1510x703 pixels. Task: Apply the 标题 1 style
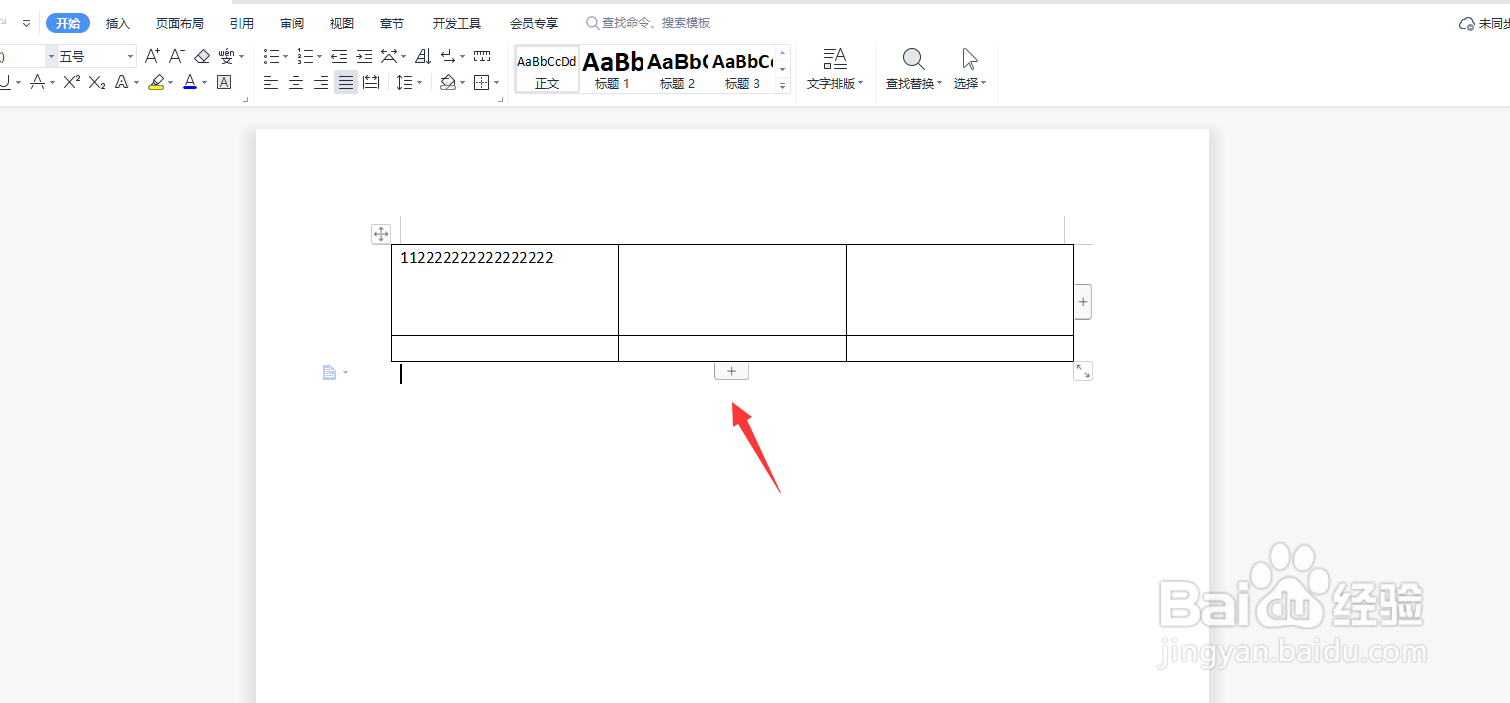tap(612, 69)
